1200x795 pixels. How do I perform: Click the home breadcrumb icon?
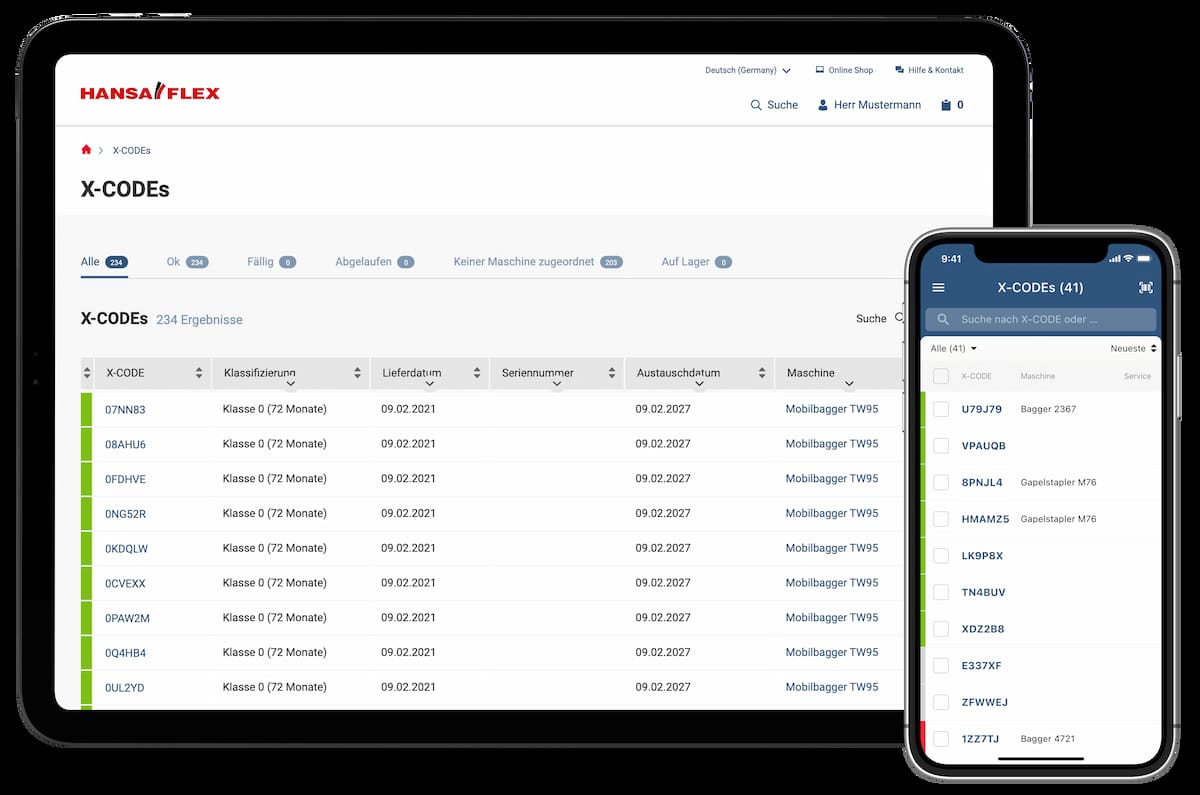86,150
